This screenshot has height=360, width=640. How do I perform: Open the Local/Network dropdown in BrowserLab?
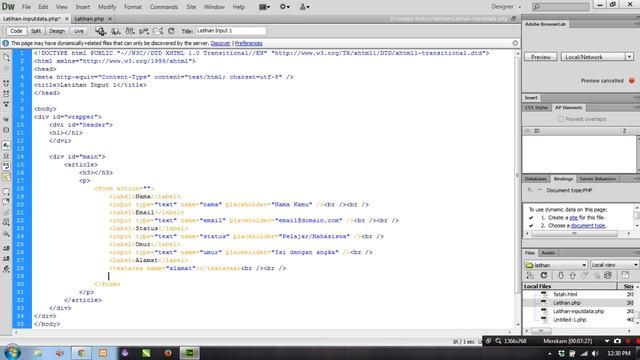coord(597,57)
